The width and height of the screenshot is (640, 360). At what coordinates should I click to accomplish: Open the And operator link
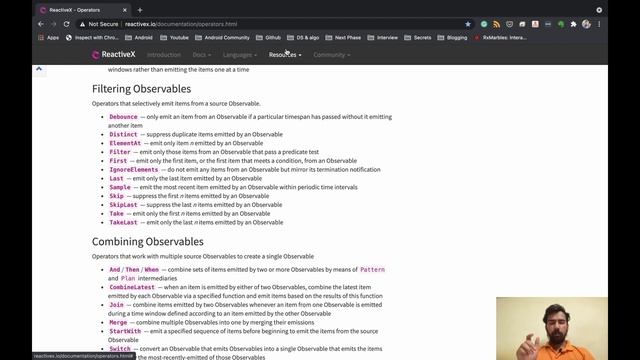[115, 269]
